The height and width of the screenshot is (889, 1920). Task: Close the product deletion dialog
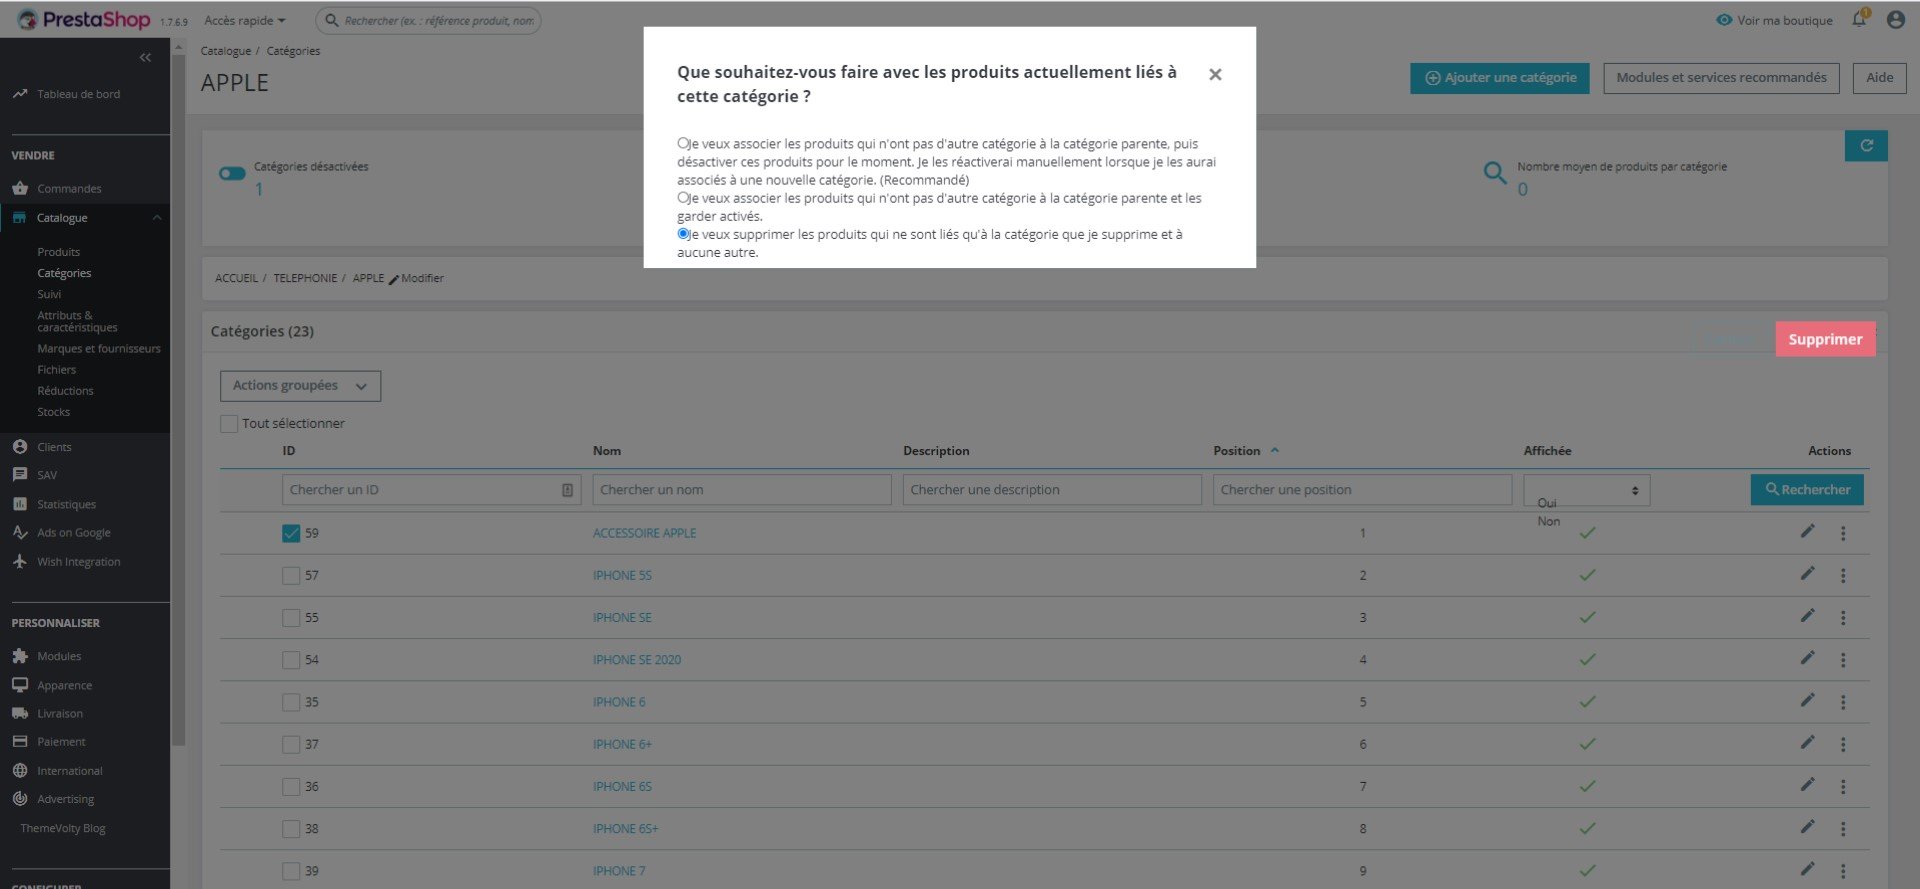tap(1215, 74)
